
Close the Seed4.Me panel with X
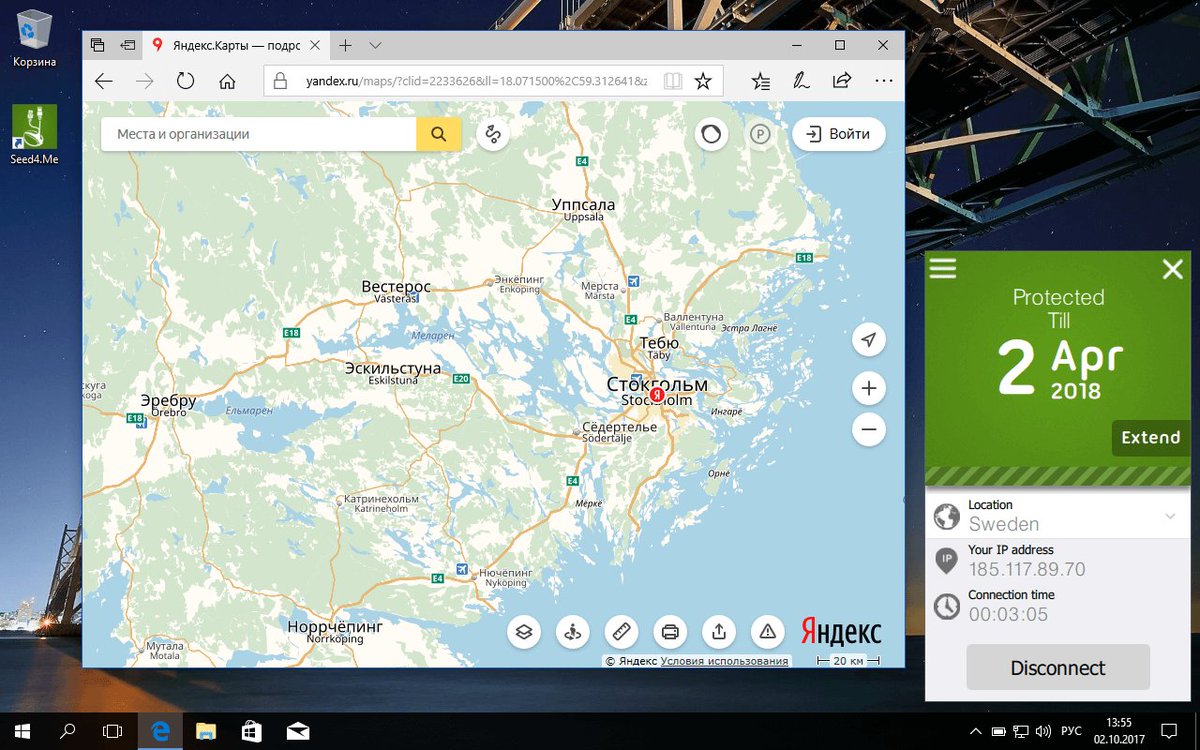(1173, 269)
